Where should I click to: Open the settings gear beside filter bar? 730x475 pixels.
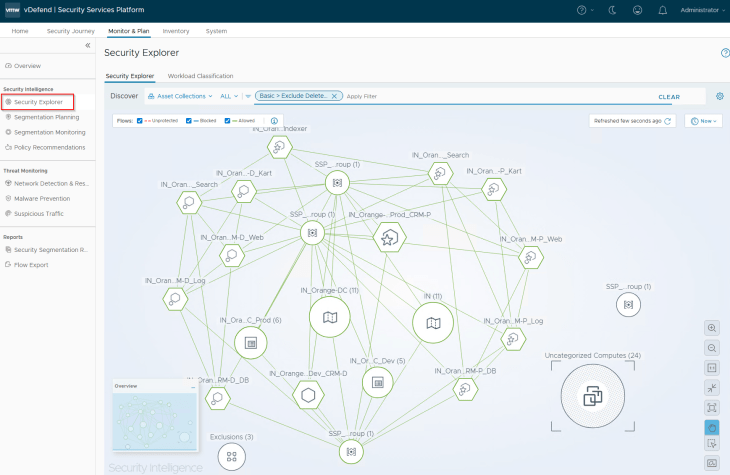pos(719,96)
